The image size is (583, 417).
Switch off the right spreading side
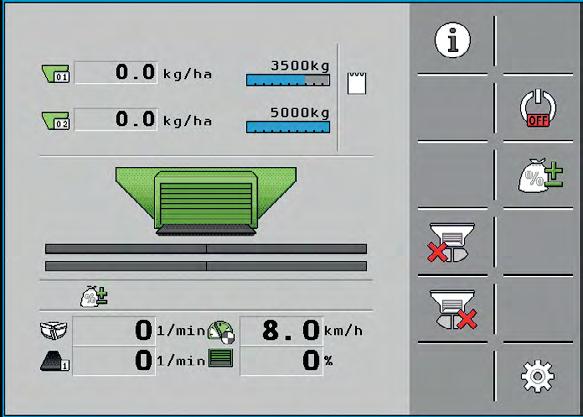[454, 310]
